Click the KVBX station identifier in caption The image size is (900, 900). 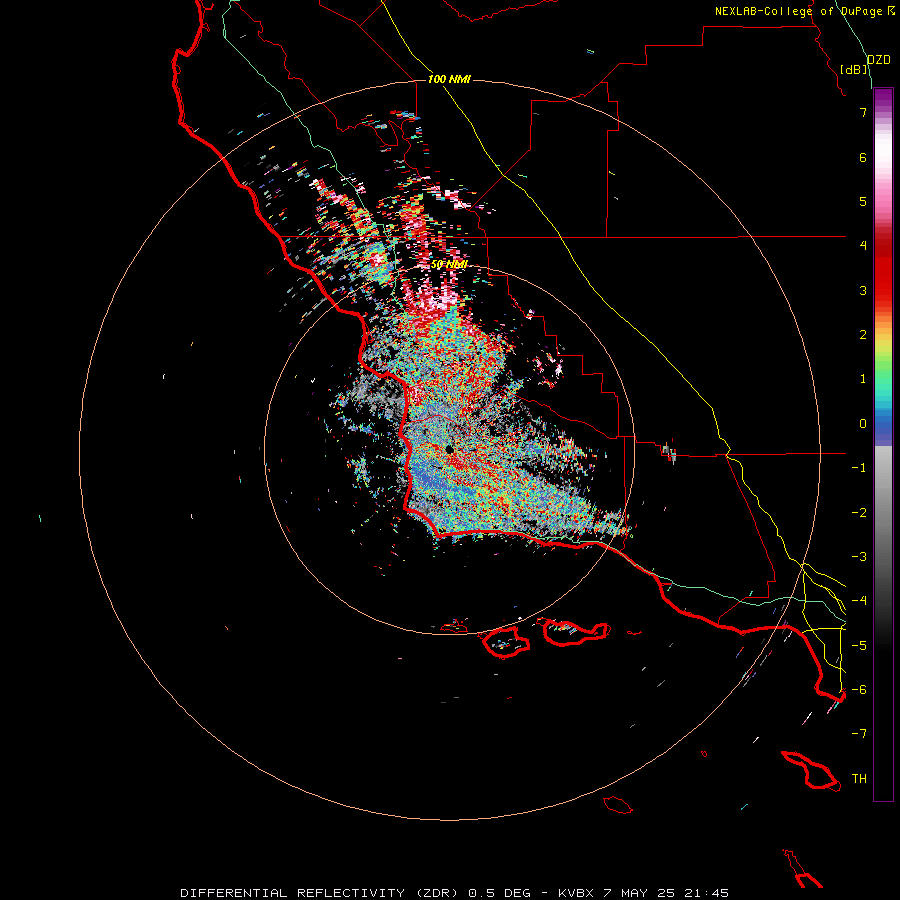pos(576,893)
